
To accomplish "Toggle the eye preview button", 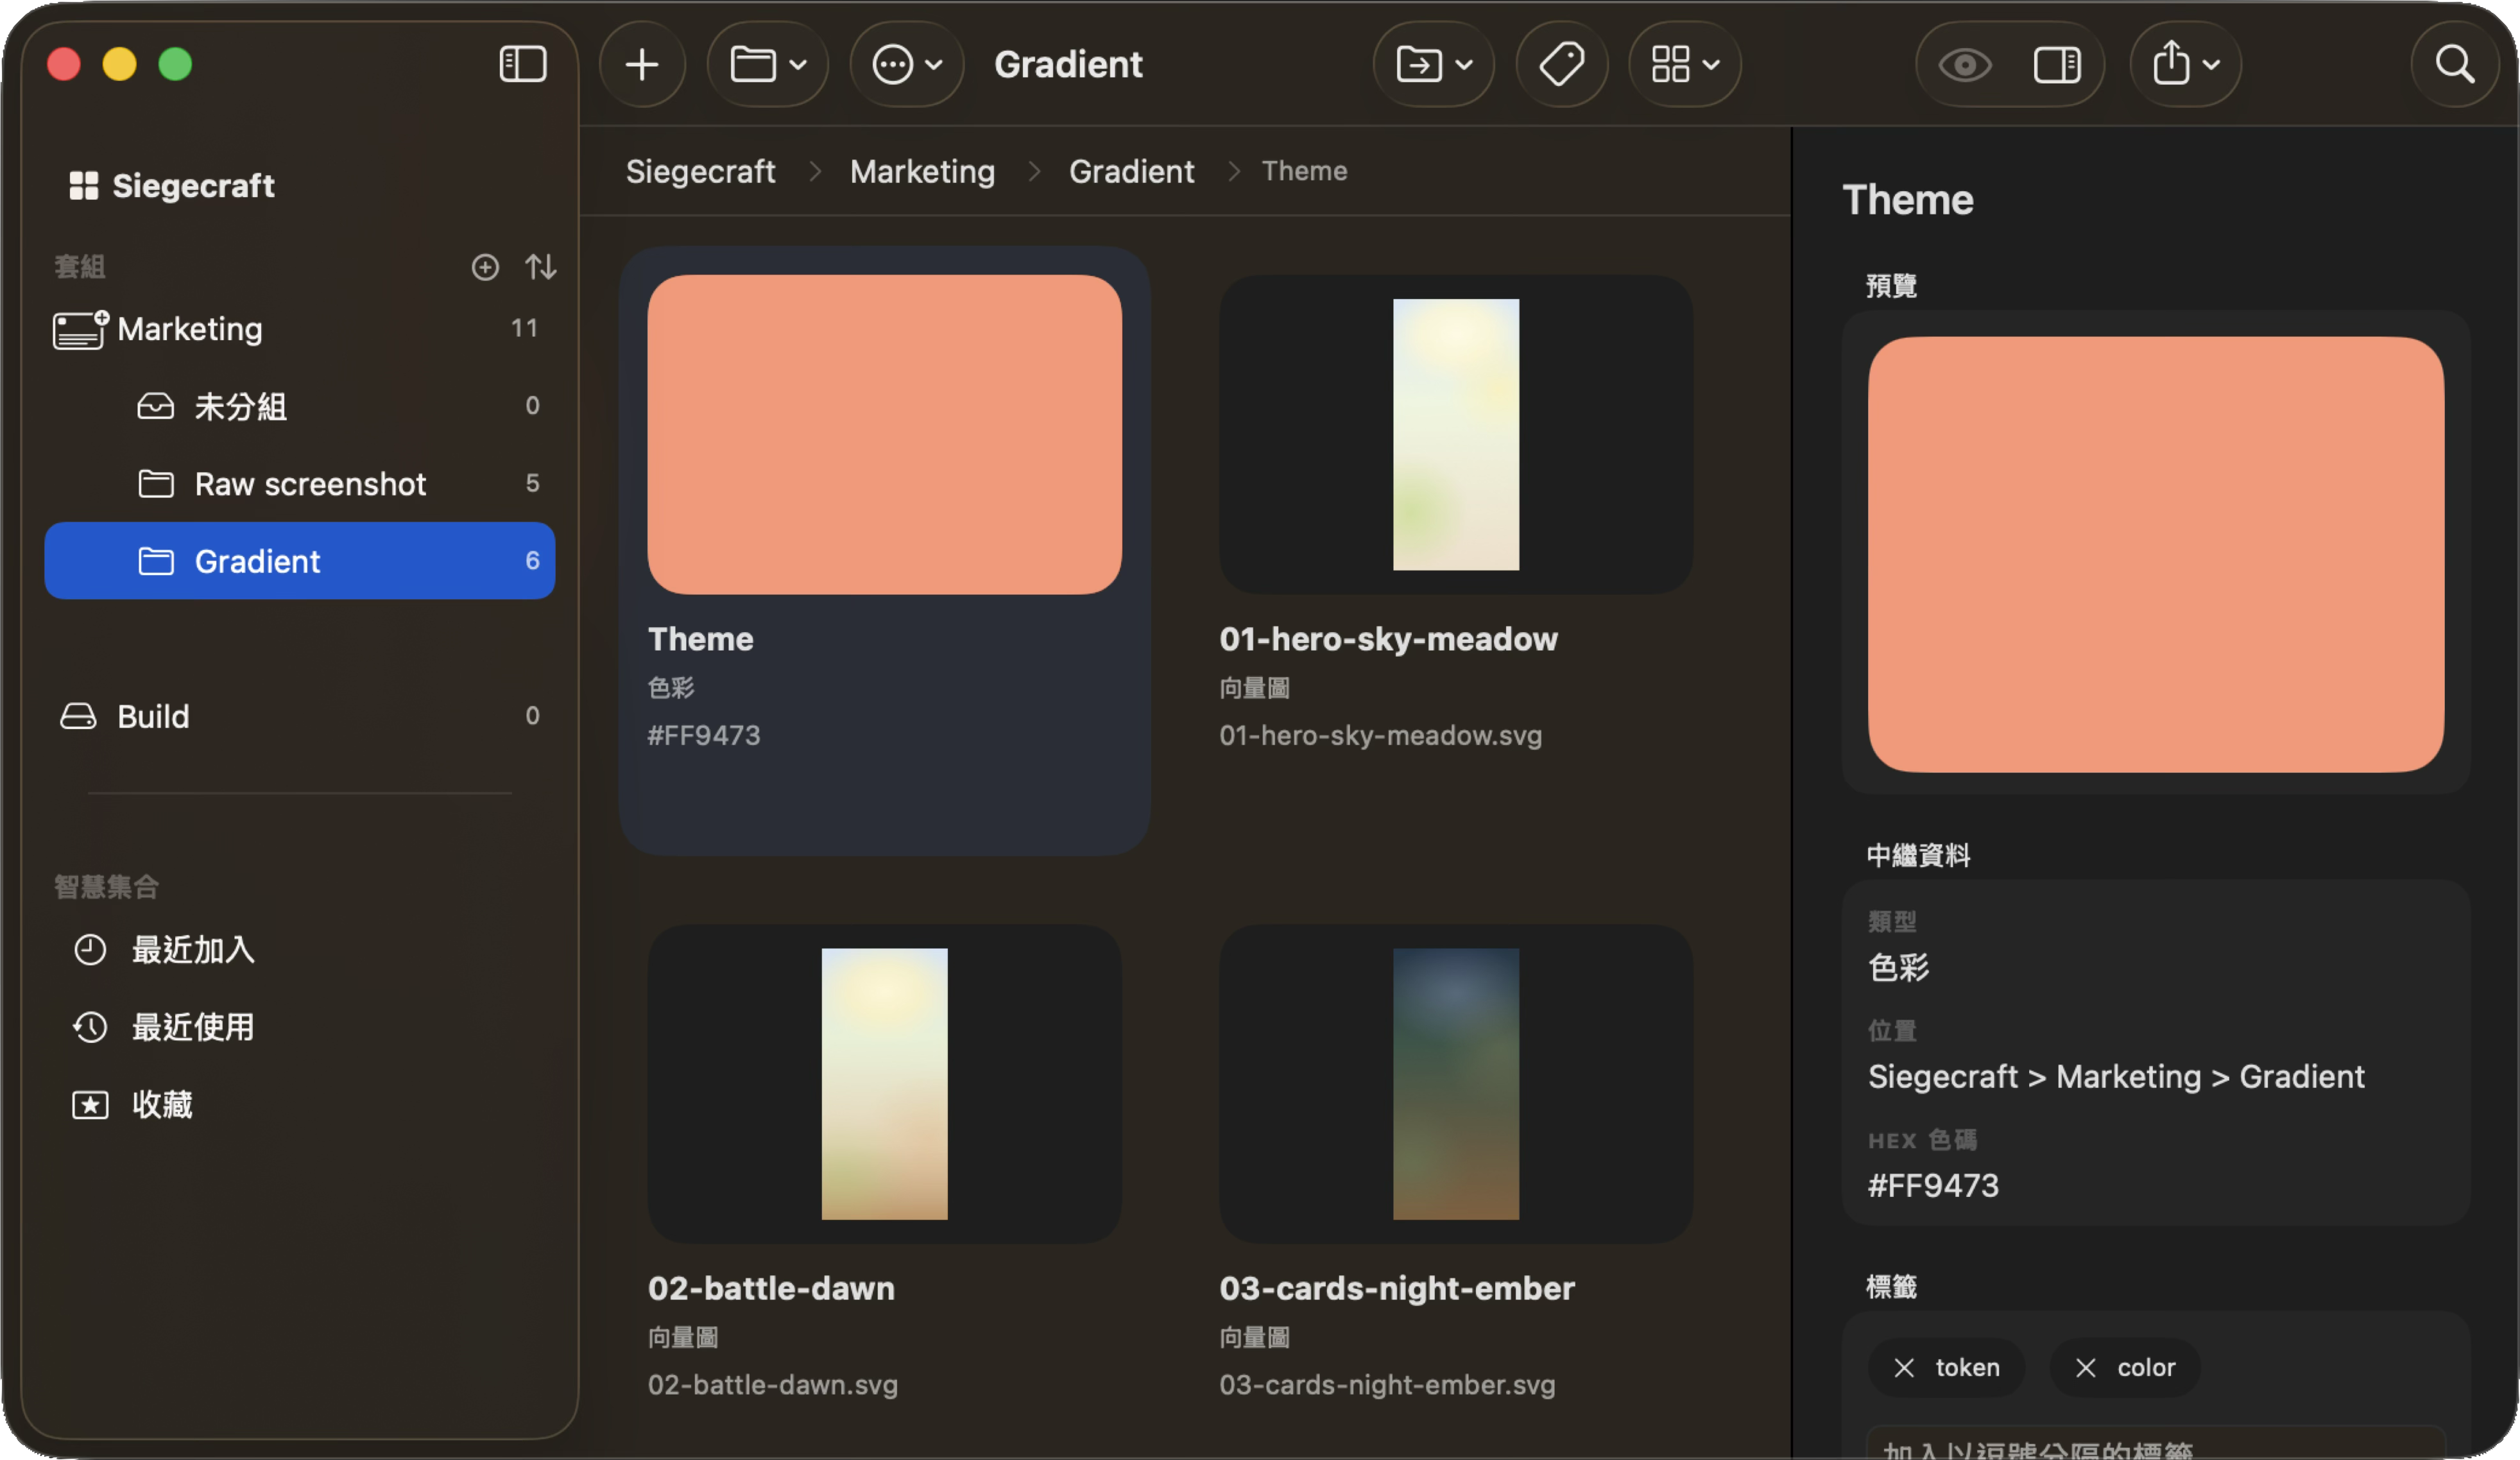I will [x=1965, y=65].
